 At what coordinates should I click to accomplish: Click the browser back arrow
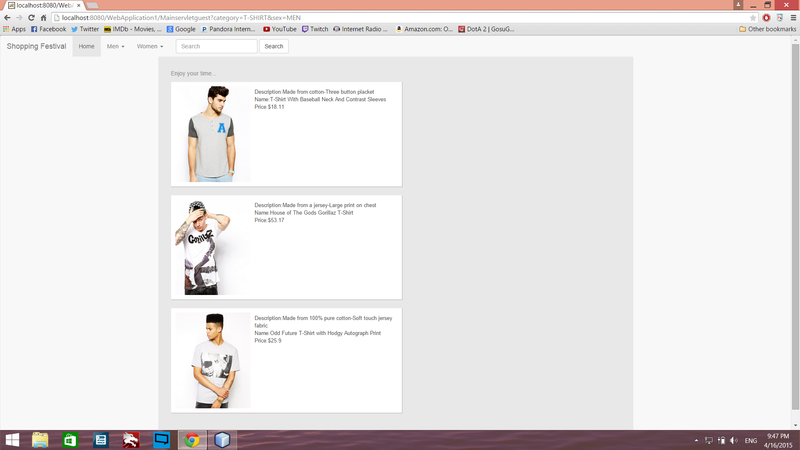pyautogui.click(x=8, y=18)
